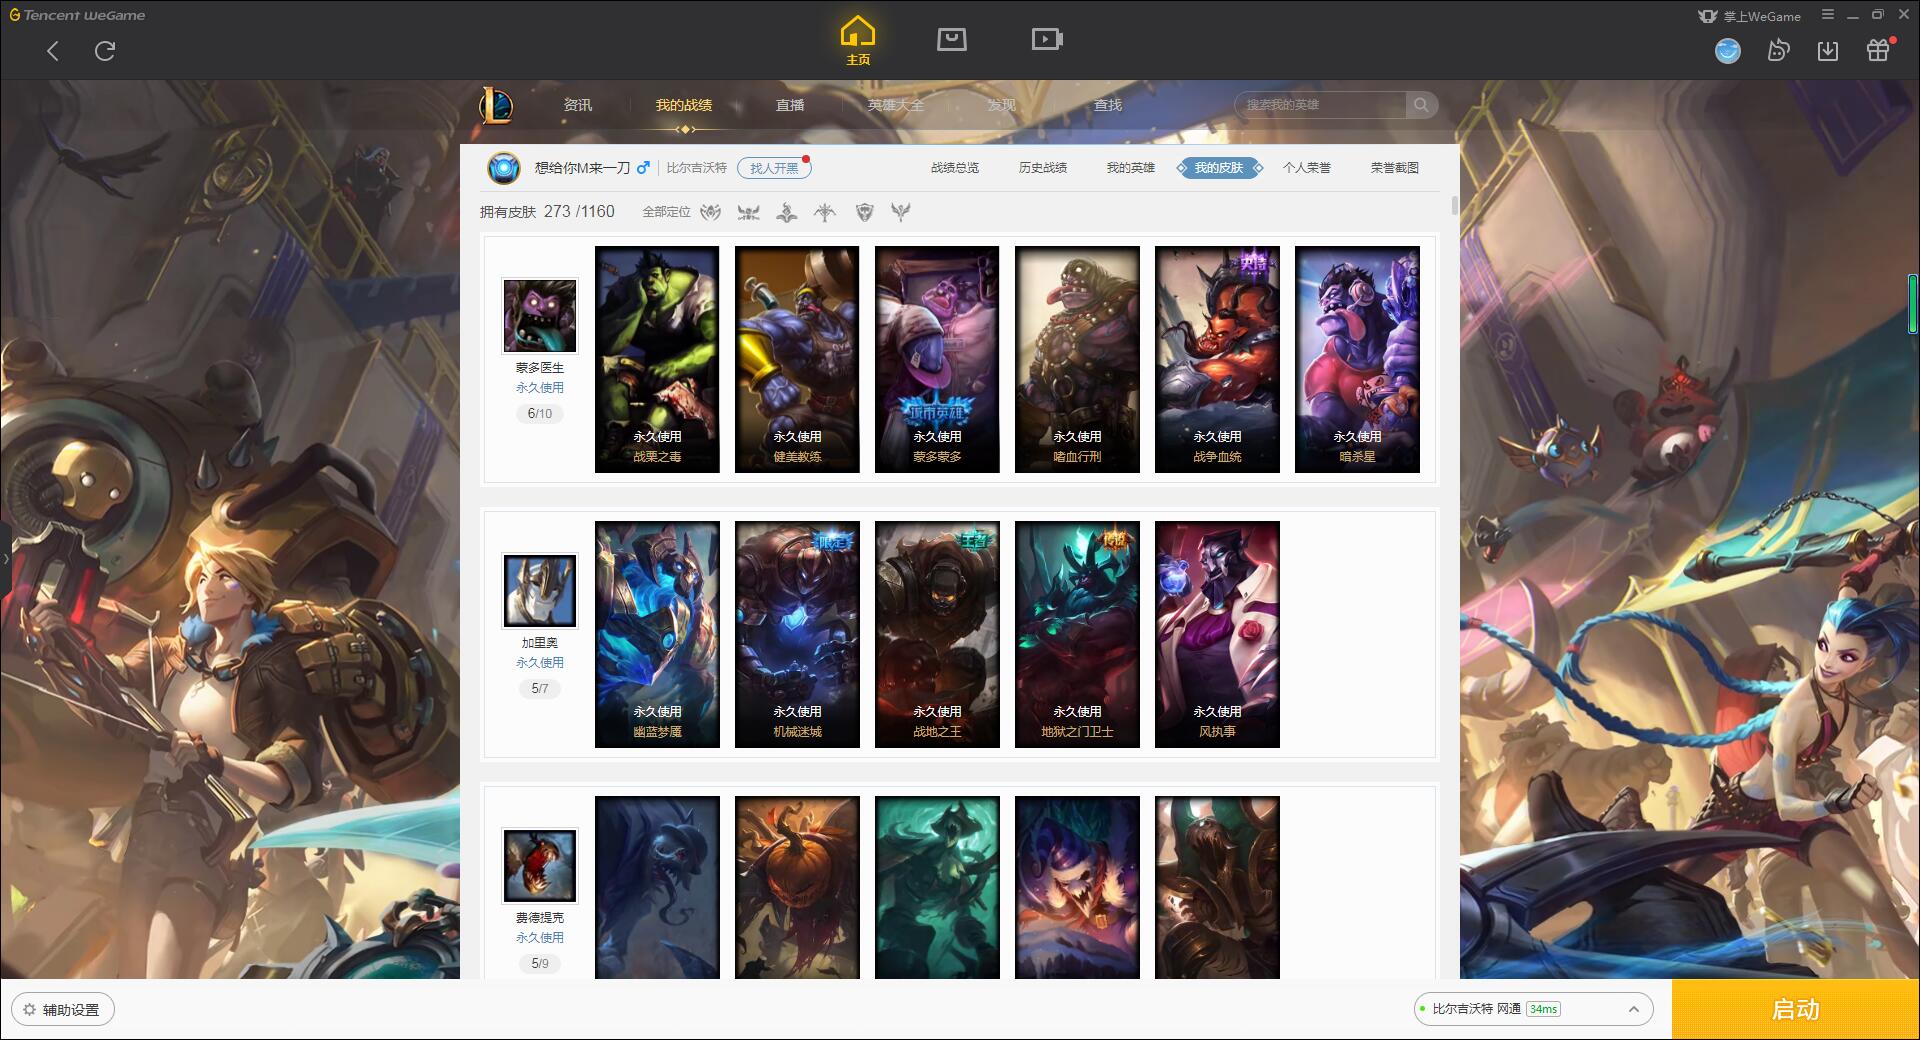The height and width of the screenshot is (1040, 1920).
Task: Open the 直播 live stream menu
Action: [x=790, y=105]
